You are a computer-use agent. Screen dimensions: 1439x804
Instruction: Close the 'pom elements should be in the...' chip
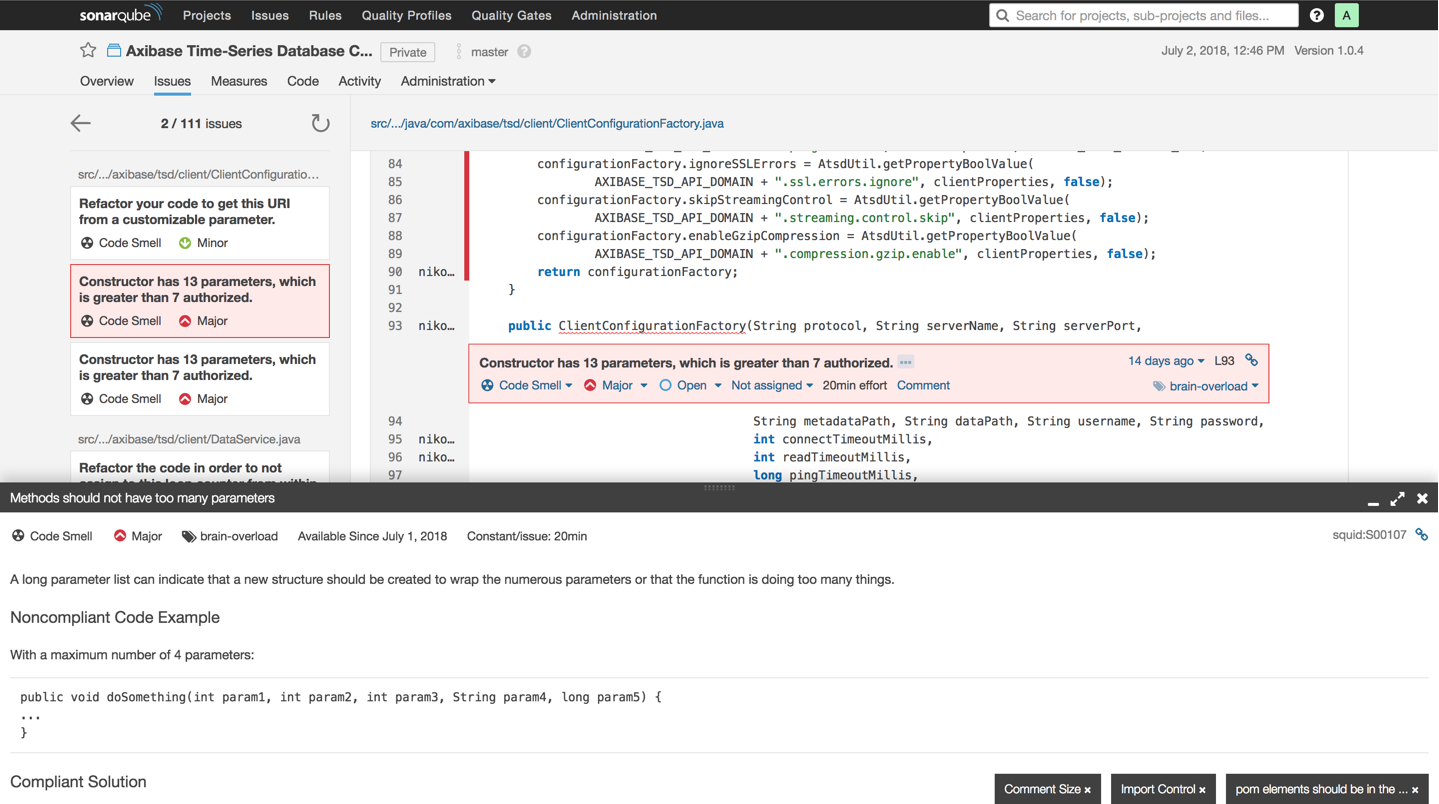[x=1415, y=790]
